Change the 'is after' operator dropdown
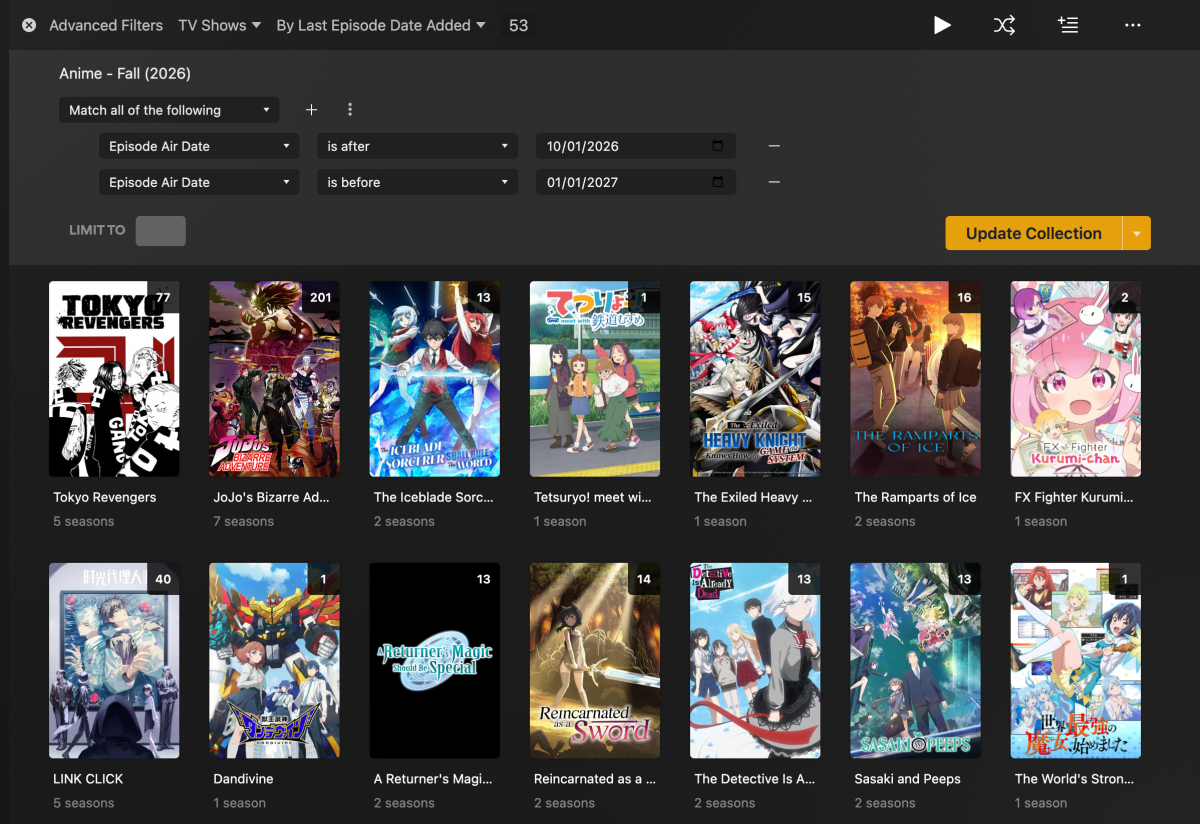The width and height of the screenshot is (1200, 824). point(418,146)
